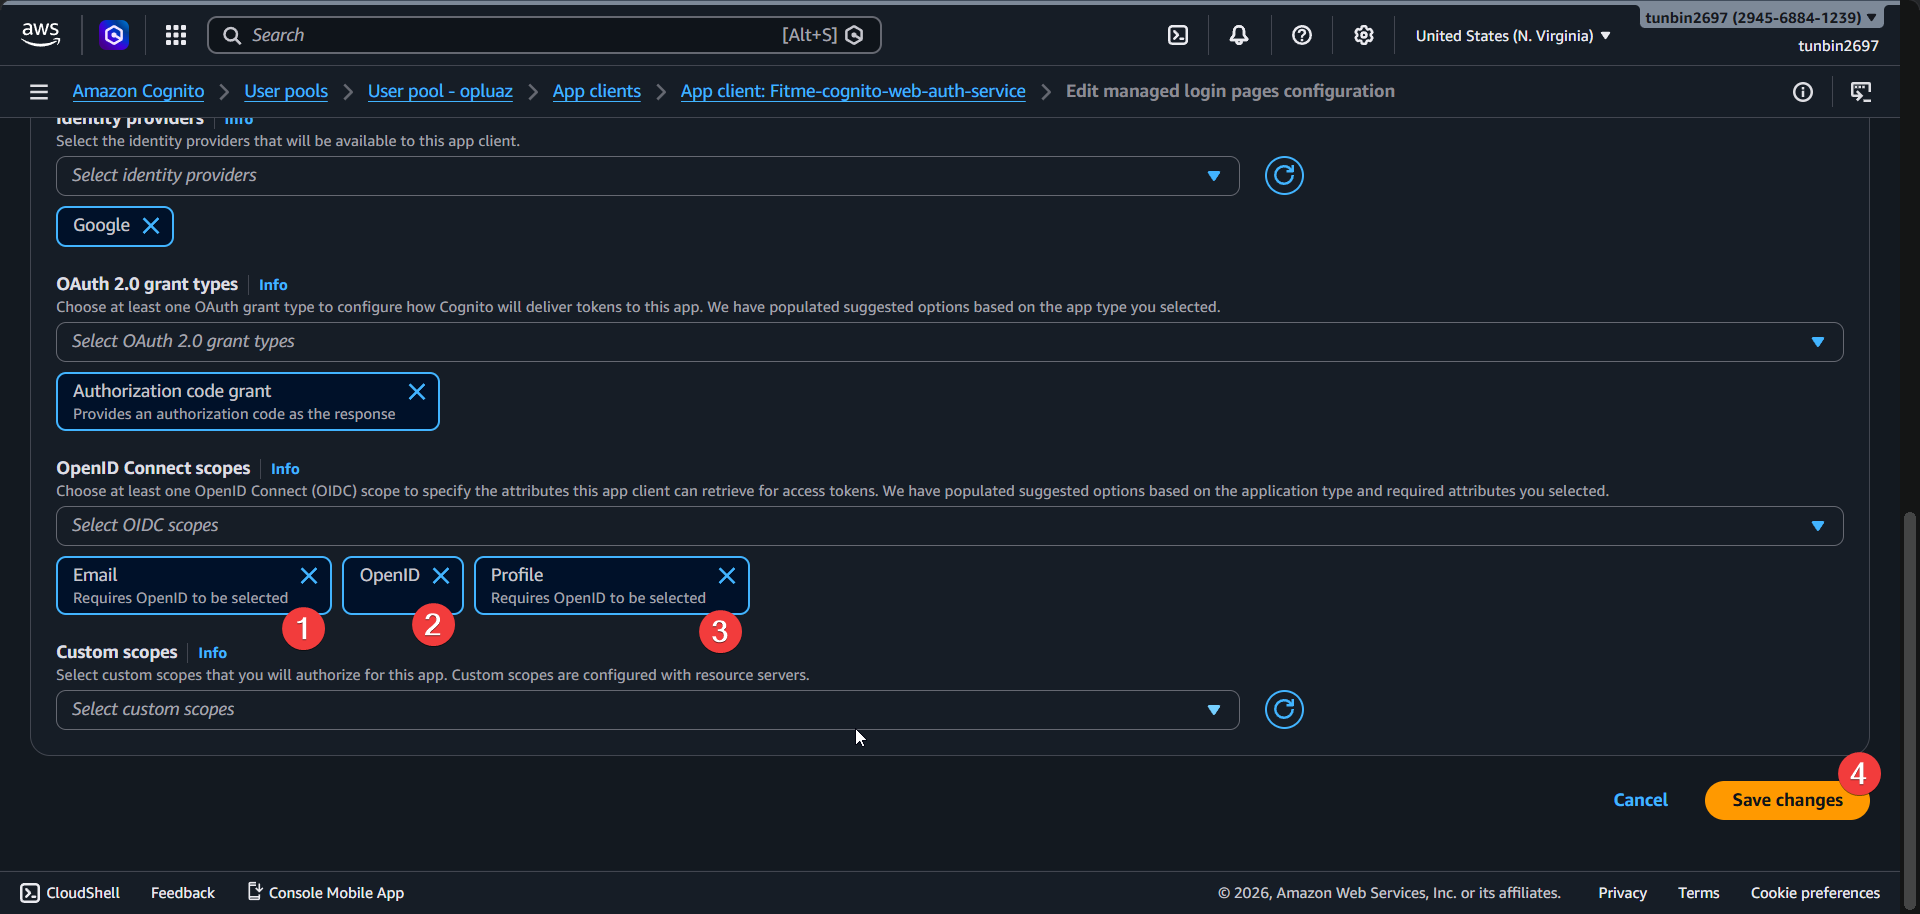The width and height of the screenshot is (1920, 914).
Task: Refresh the custom scopes list
Action: tap(1284, 709)
